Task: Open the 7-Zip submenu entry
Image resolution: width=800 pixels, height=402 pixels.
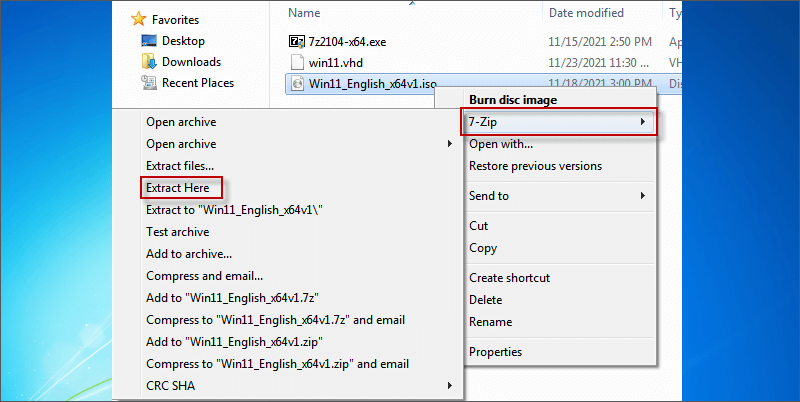Action: coord(559,122)
